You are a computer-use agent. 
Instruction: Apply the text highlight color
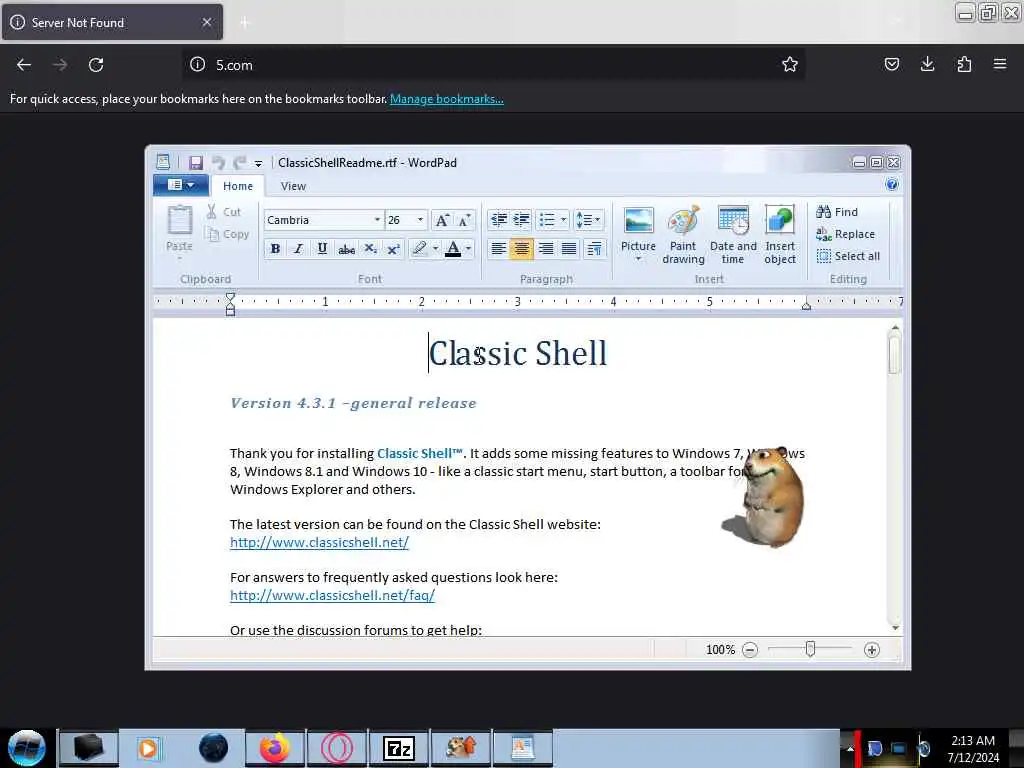[419, 249]
